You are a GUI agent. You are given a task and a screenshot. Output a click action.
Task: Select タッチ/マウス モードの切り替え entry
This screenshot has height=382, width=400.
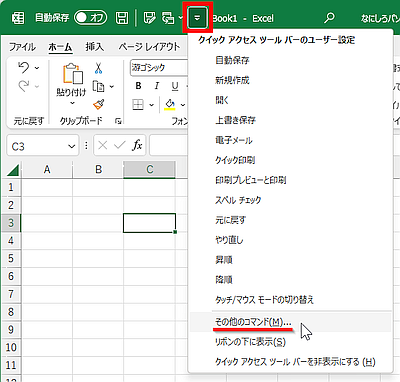pyautogui.click(x=290, y=300)
